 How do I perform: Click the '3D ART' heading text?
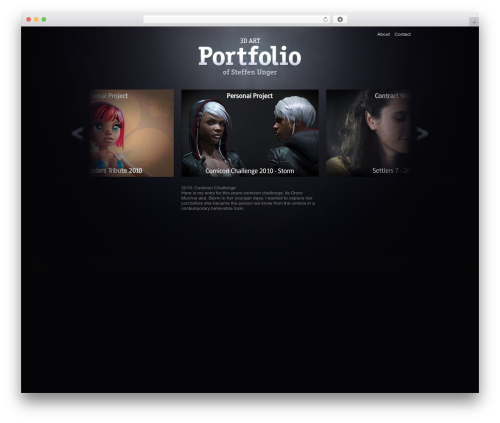point(250,41)
